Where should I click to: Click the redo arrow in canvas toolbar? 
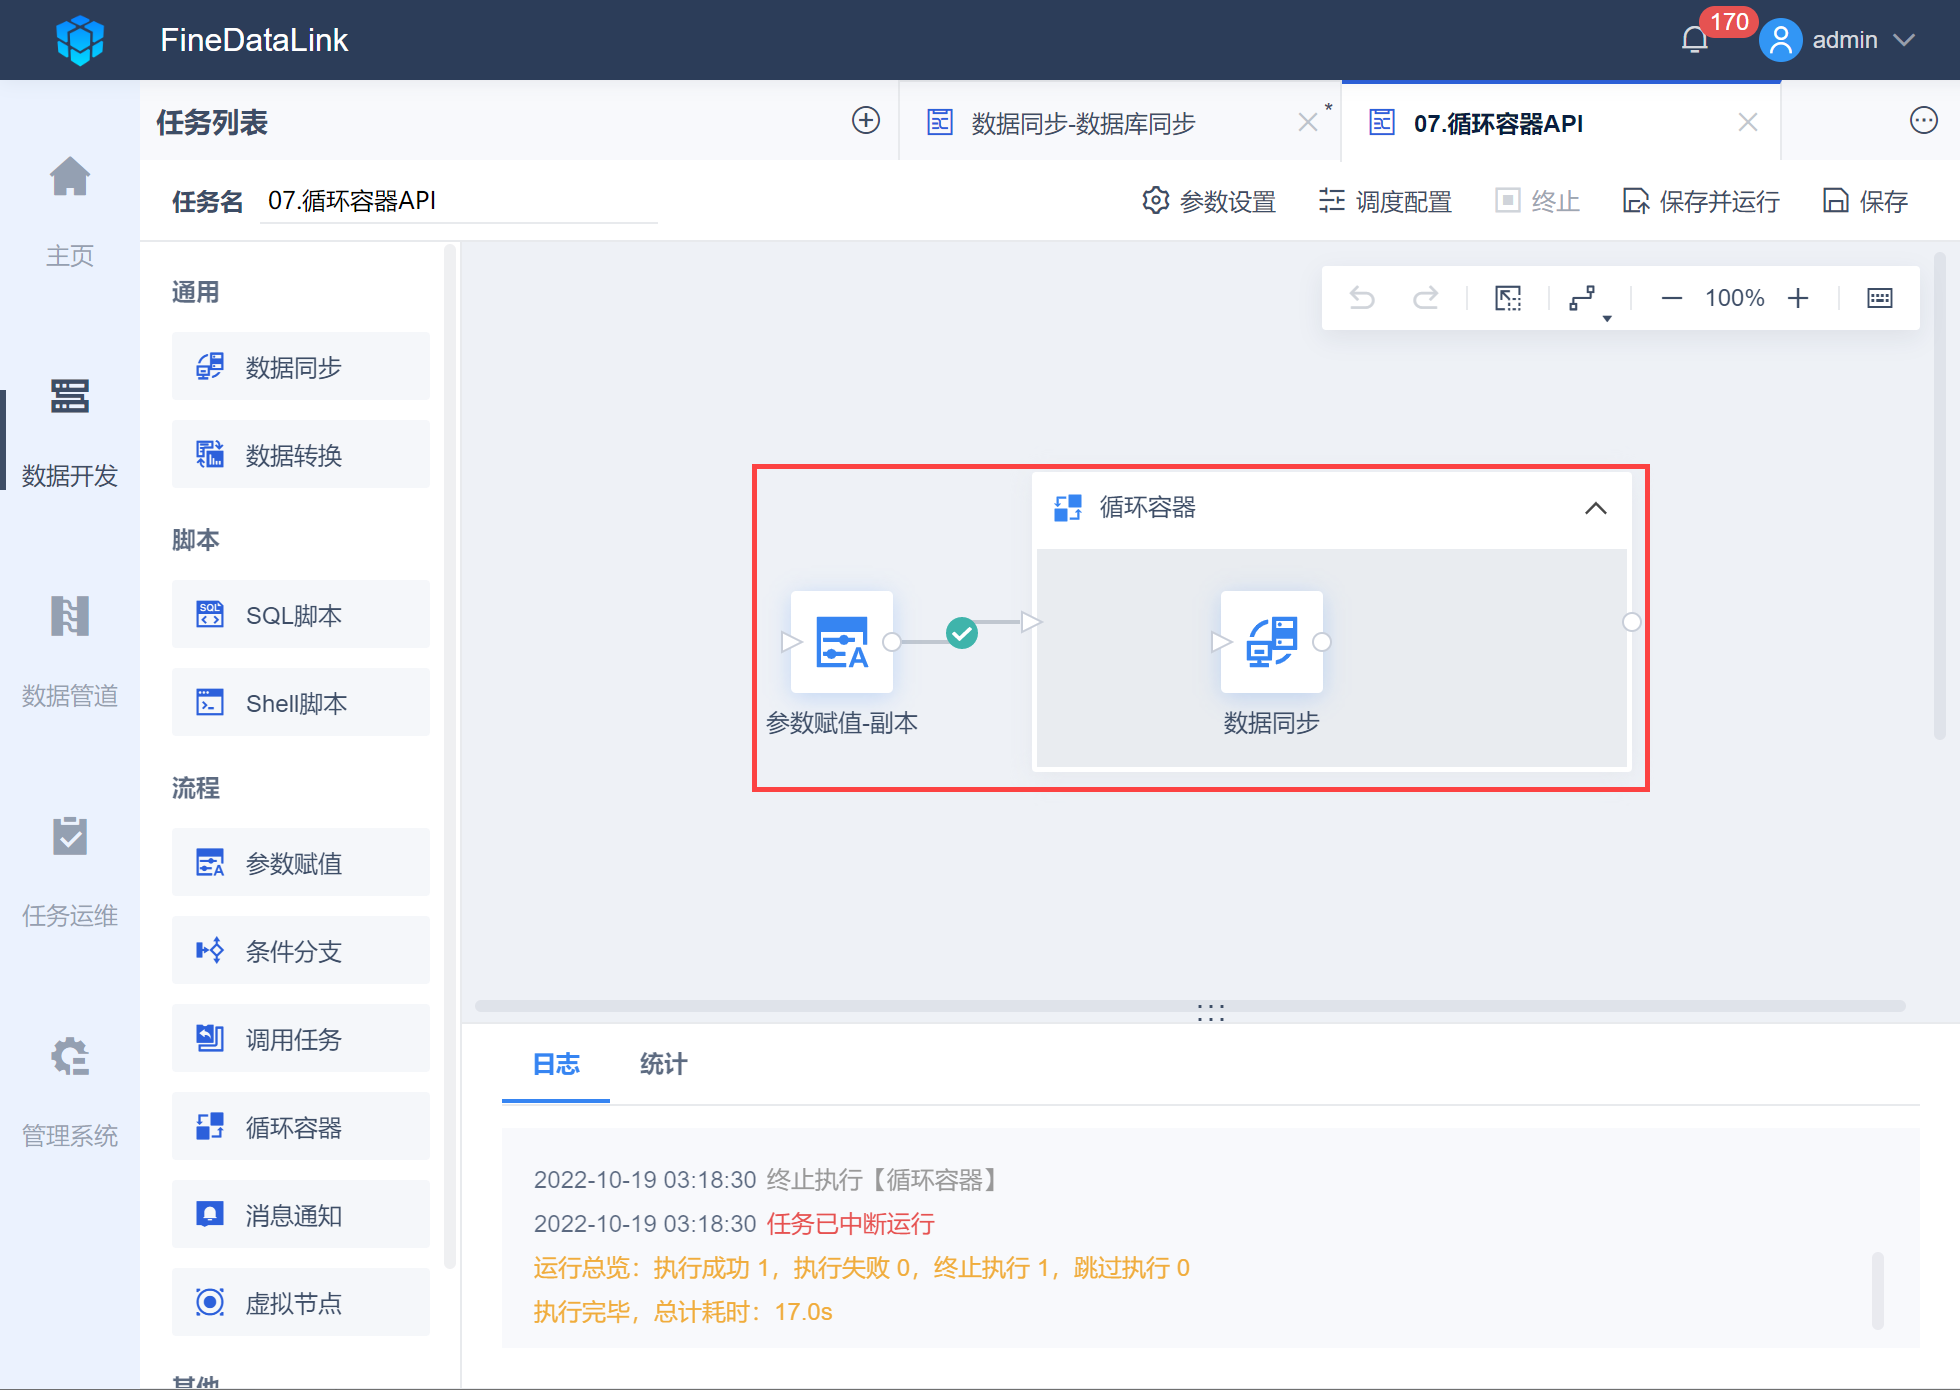pos(1425,298)
